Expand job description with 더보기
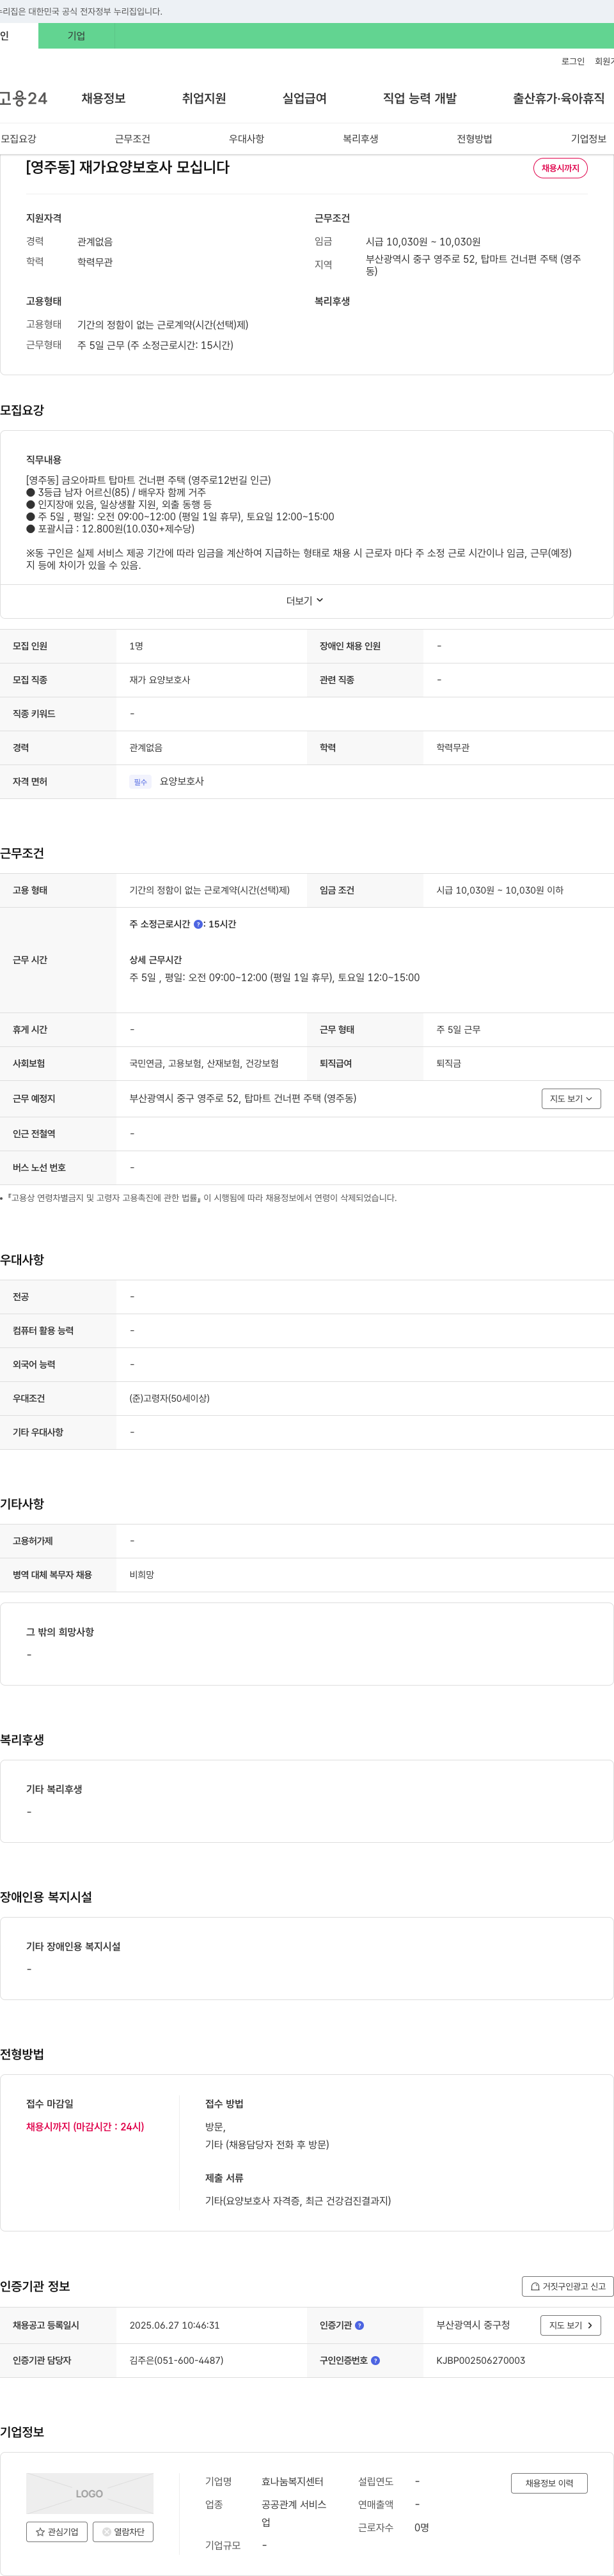The image size is (614, 2576). click(x=305, y=601)
